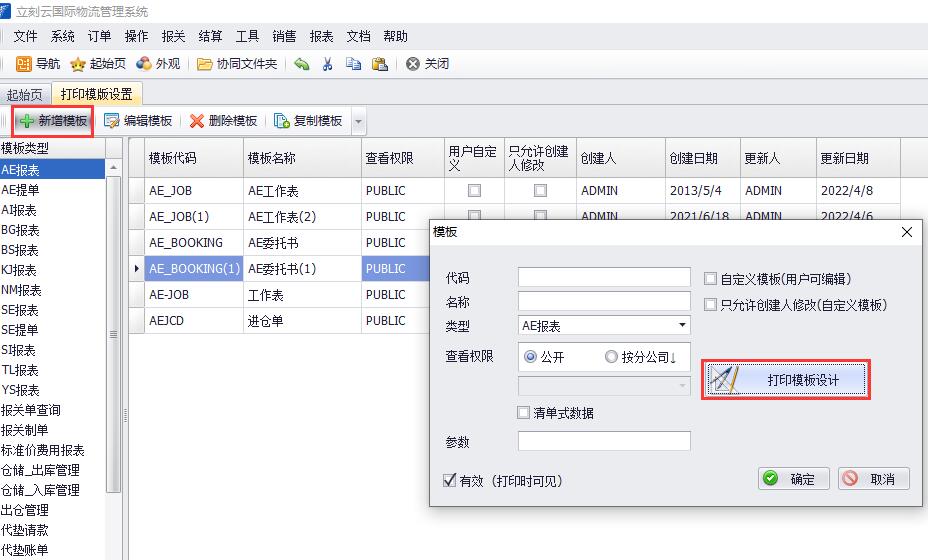
Task: Click 外观 appearance toolbar icon
Action: (158, 64)
